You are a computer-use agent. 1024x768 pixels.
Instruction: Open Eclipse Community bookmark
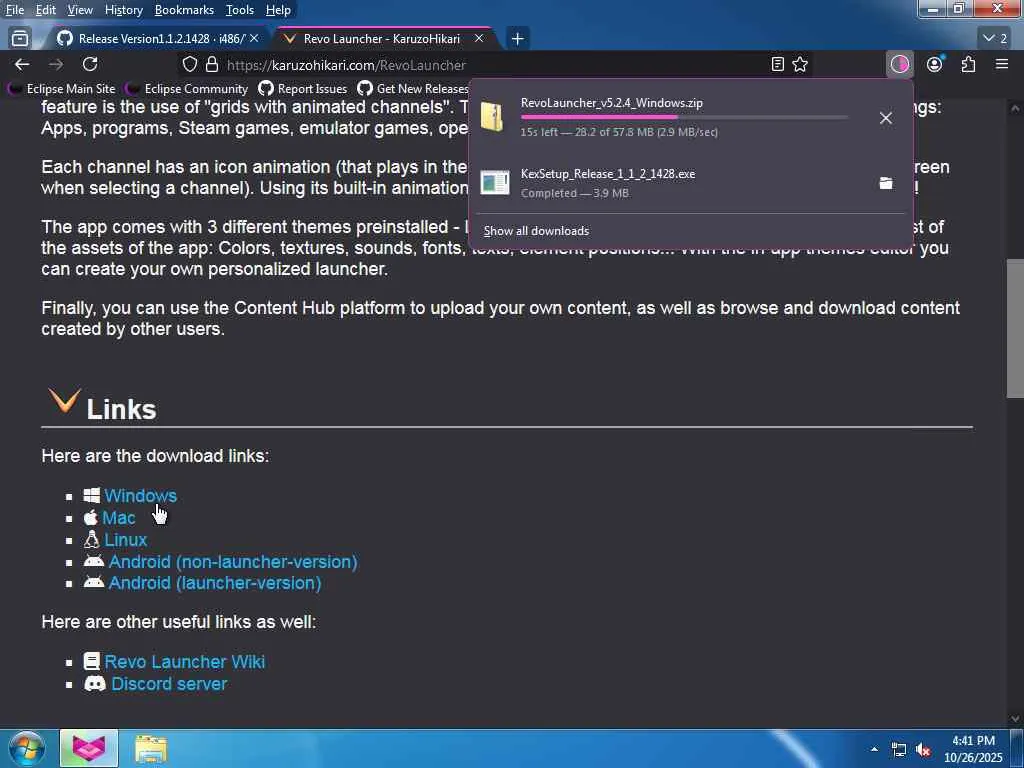(x=187, y=88)
